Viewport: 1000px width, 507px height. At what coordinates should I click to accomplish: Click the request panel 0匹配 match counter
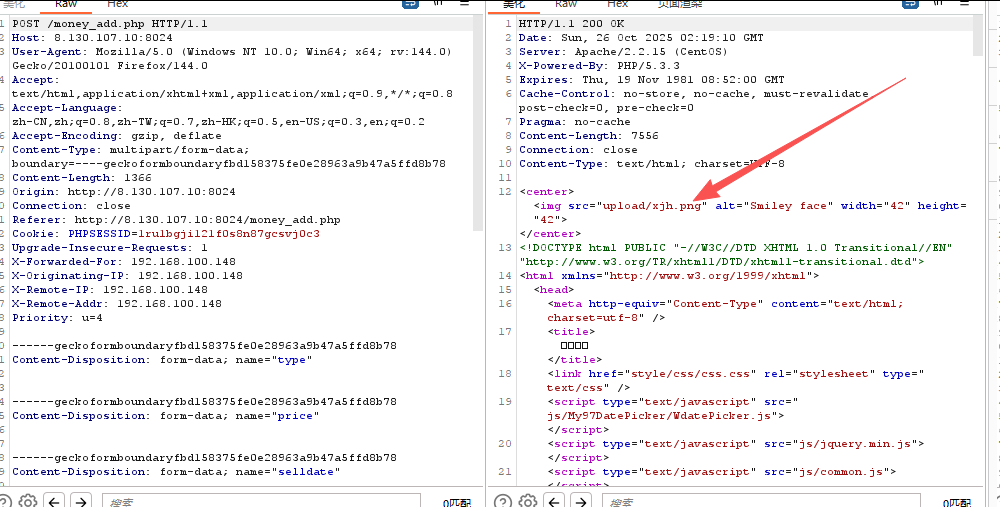click(x=457, y=503)
